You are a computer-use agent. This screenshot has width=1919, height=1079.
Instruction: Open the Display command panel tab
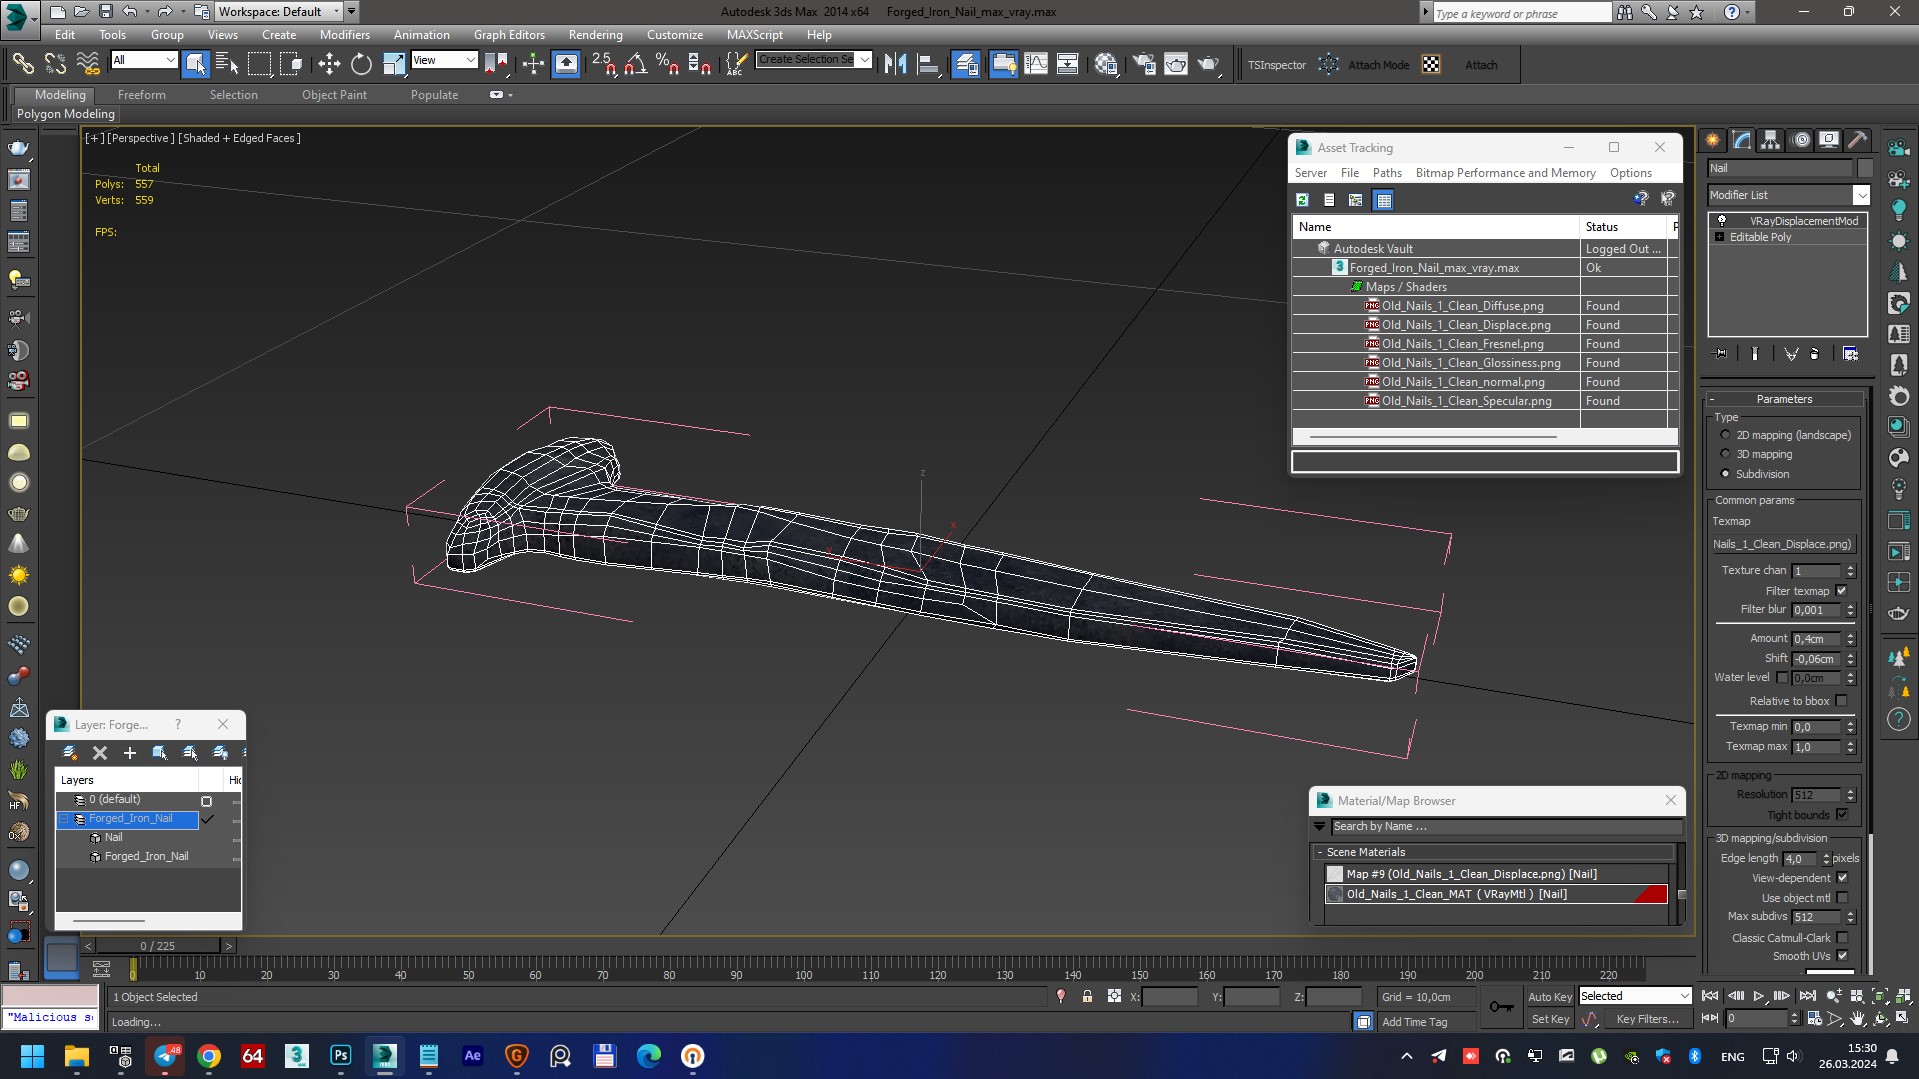point(1829,140)
